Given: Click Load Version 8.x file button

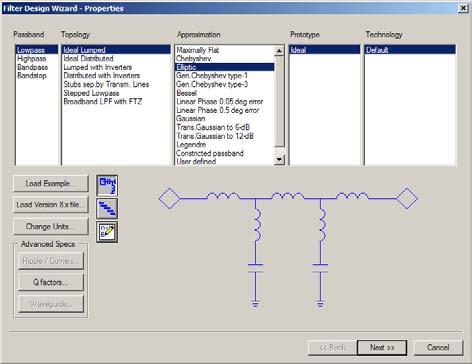Looking at the screenshot, I should pos(51,205).
